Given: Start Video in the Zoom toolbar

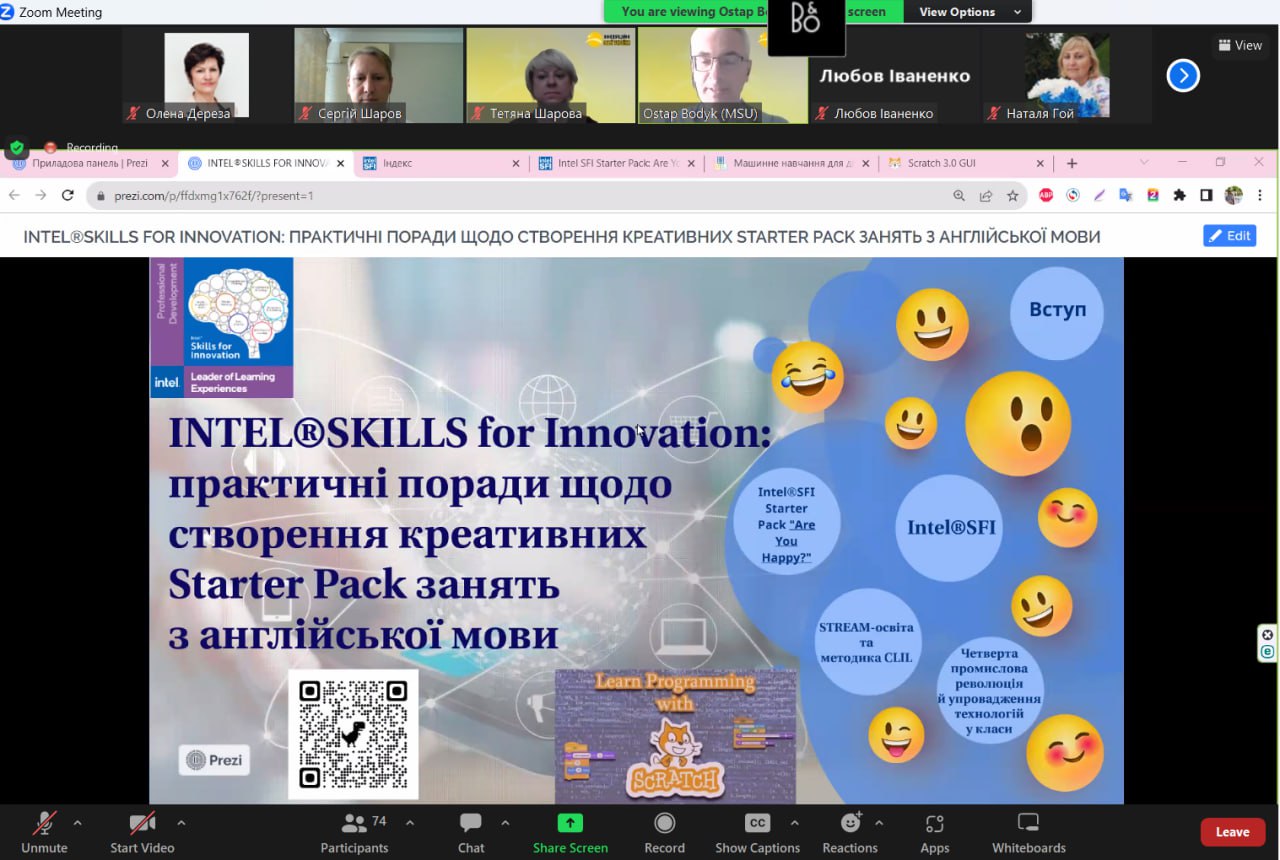Looking at the screenshot, I should [142, 832].
